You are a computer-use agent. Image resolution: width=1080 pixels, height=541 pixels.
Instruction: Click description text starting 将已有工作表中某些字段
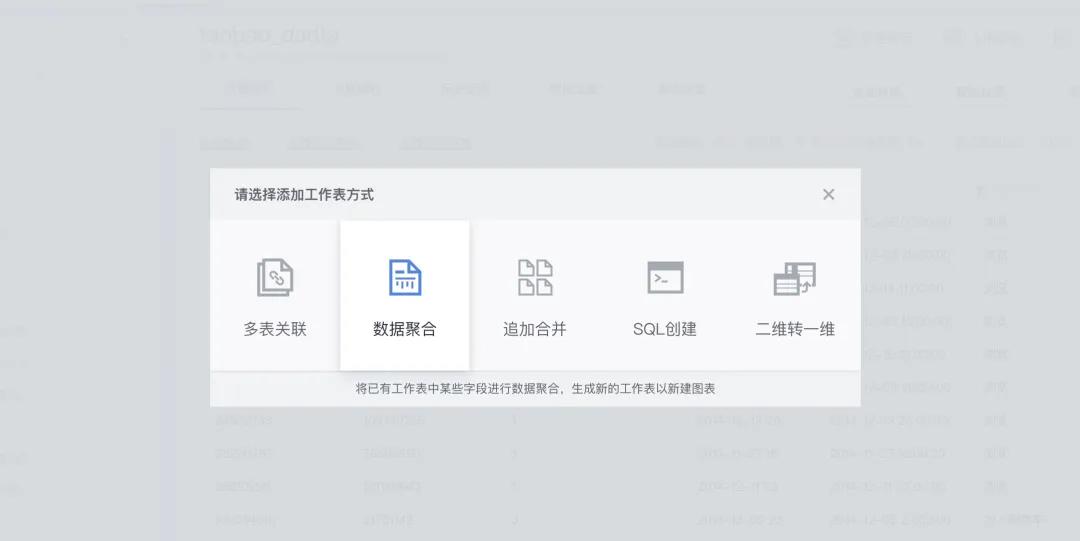tap(535, 389)
